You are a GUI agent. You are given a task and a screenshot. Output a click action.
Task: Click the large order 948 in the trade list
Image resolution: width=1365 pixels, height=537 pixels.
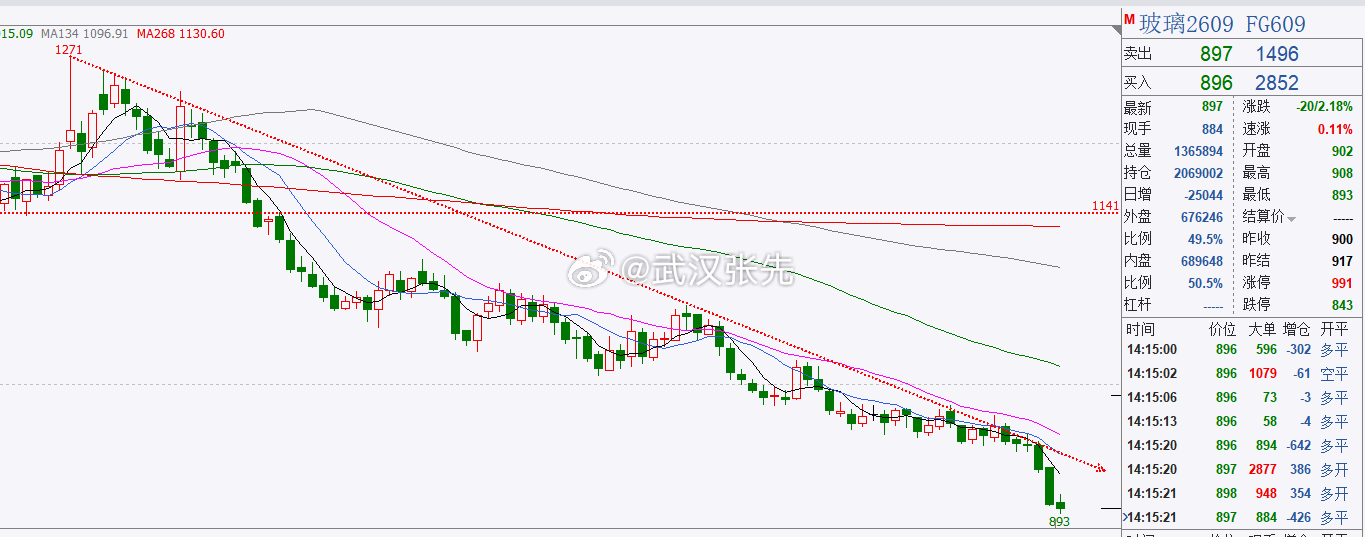[x=1266, y=493]
